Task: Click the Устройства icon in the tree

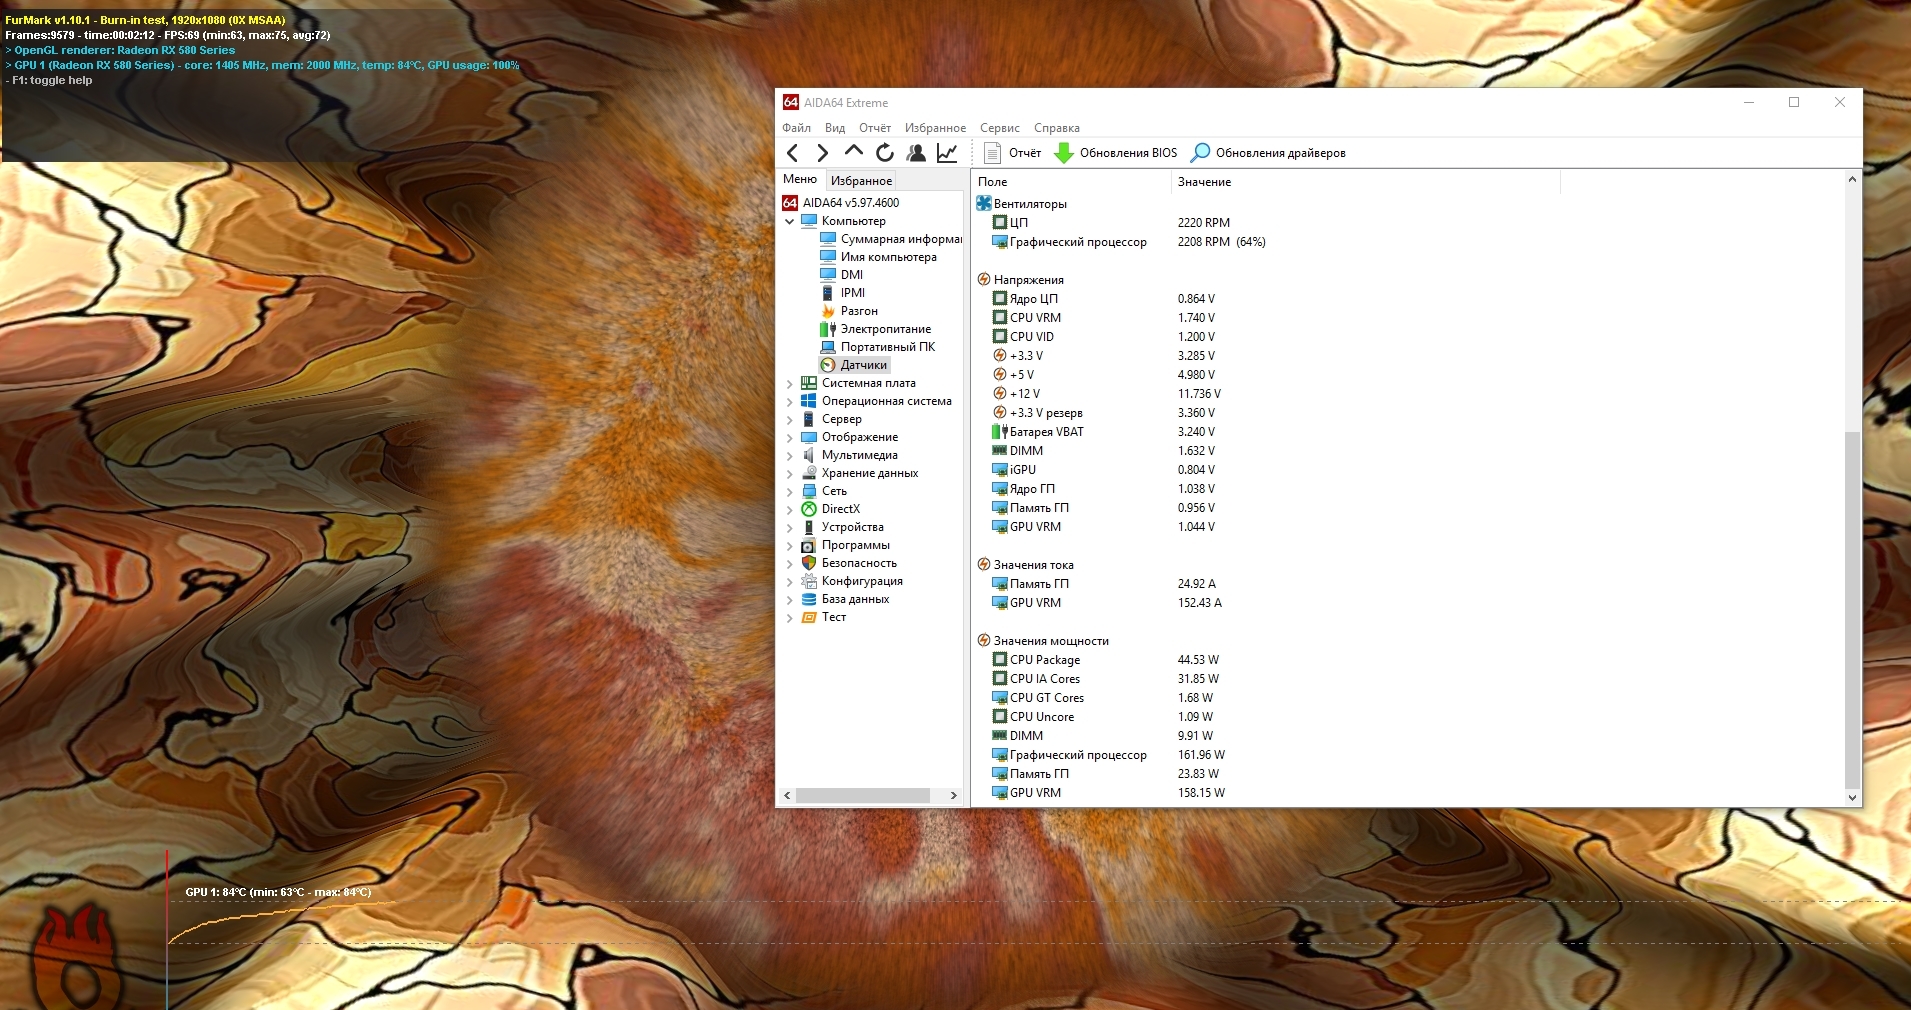Action: (x=809, y=527)
